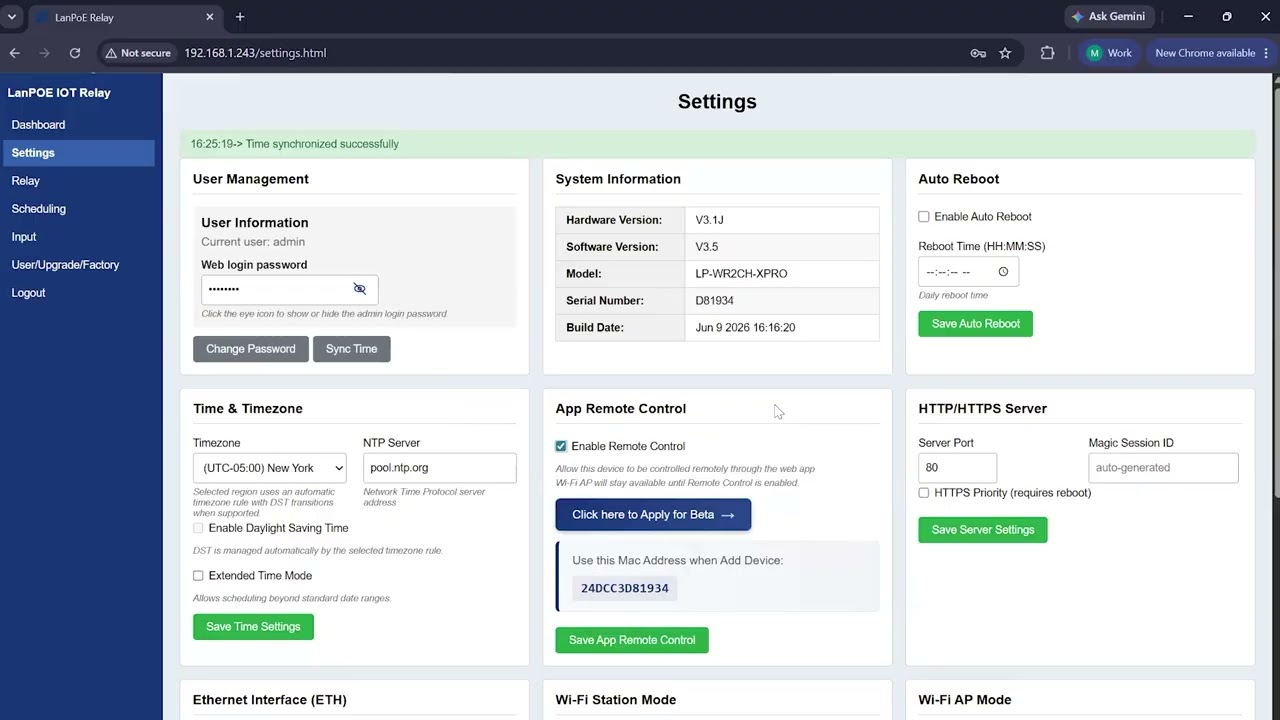The height and width of the screenshot is (720, 1280).
Task: Uncheck Enable Remote Control
Action: (561, 446)
